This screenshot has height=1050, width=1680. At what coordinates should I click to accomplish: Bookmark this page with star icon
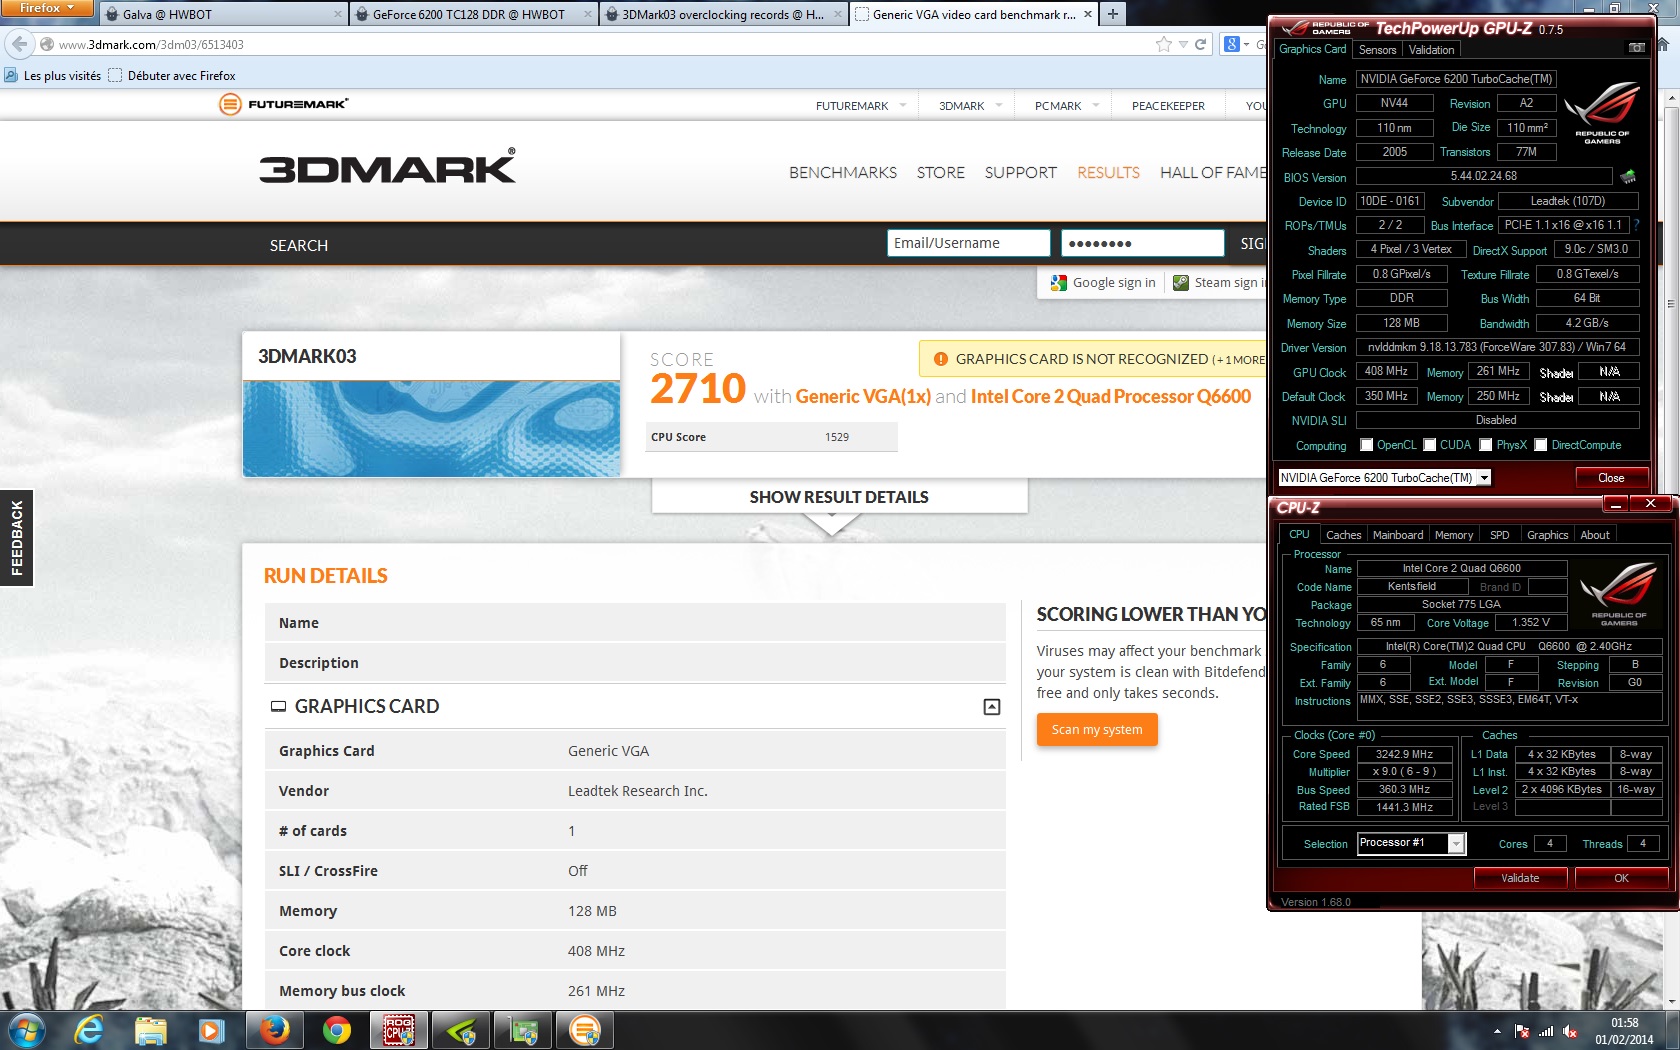pos(1163,44)
